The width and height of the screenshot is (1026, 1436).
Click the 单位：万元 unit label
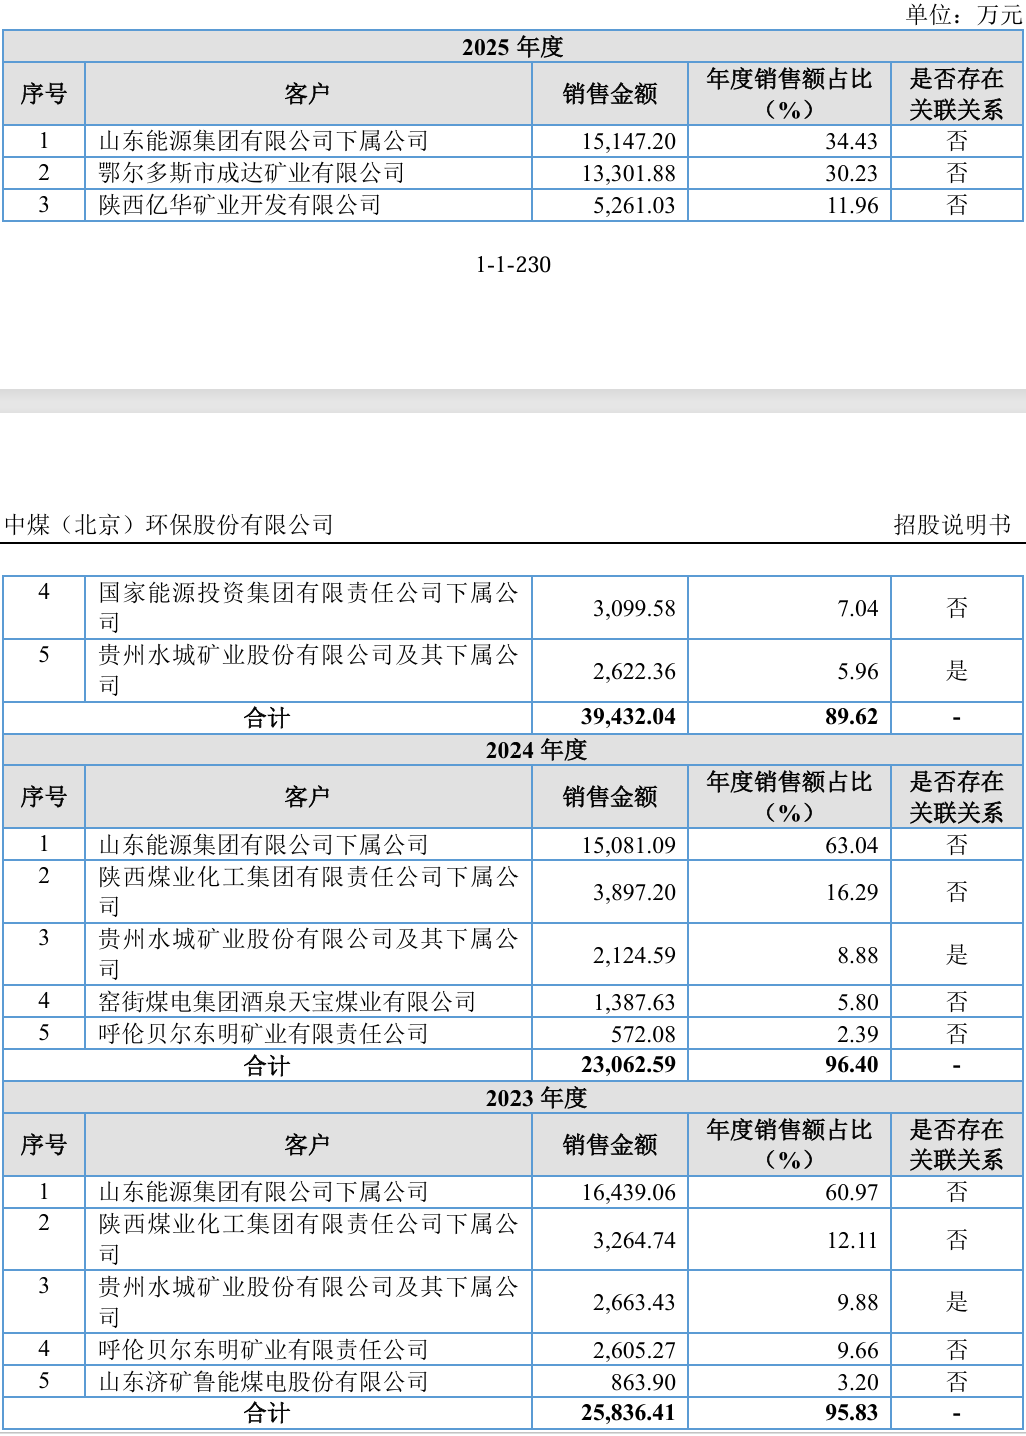(963, 14)
